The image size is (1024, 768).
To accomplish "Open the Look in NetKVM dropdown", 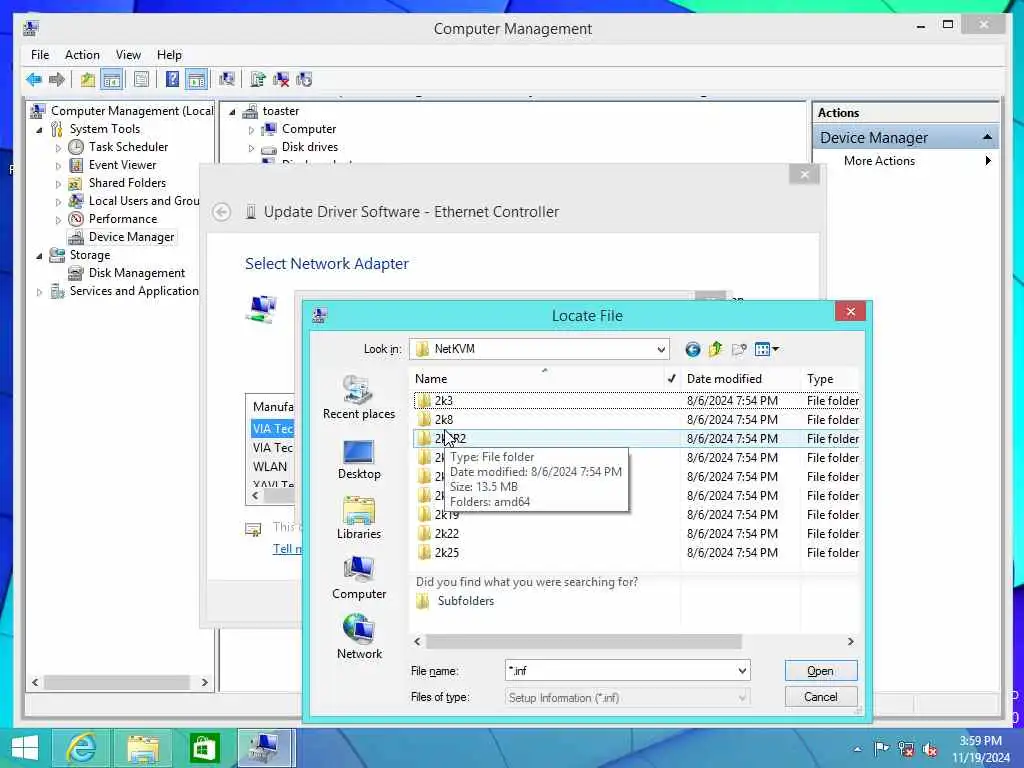I will tap(661, 349).
